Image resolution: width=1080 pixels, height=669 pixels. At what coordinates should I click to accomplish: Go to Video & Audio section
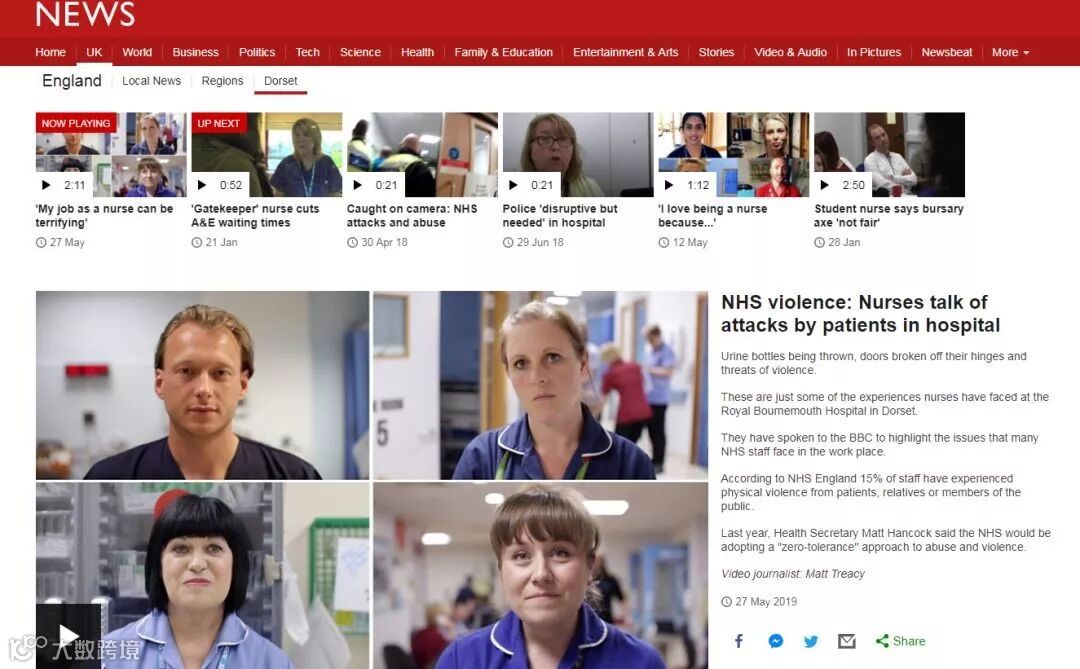point(790,52)
